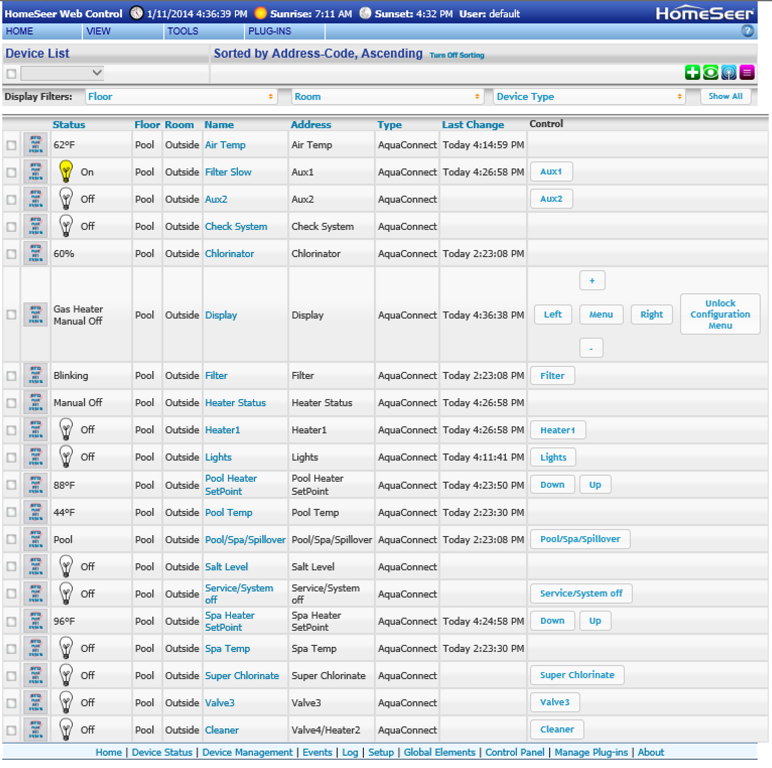Screen dimensions: 772x768
Task: Click the device icon in the Air Temp row
Action: 35,145
